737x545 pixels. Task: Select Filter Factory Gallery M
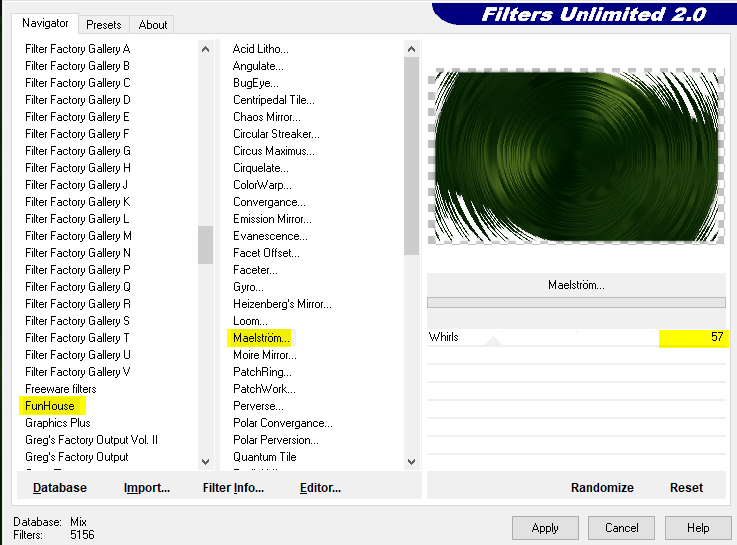(x=78, y=236)
